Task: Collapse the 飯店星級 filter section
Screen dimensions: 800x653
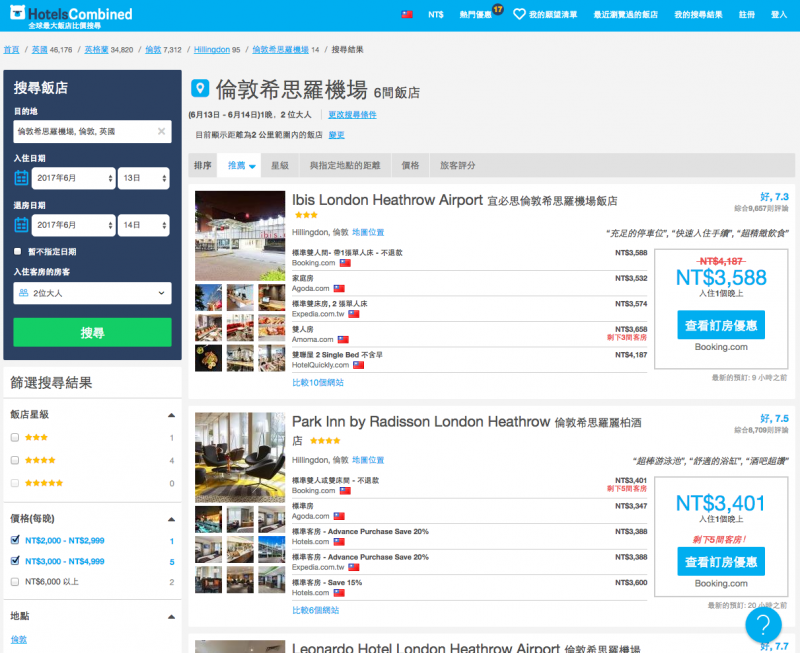Action: [171, 415]
